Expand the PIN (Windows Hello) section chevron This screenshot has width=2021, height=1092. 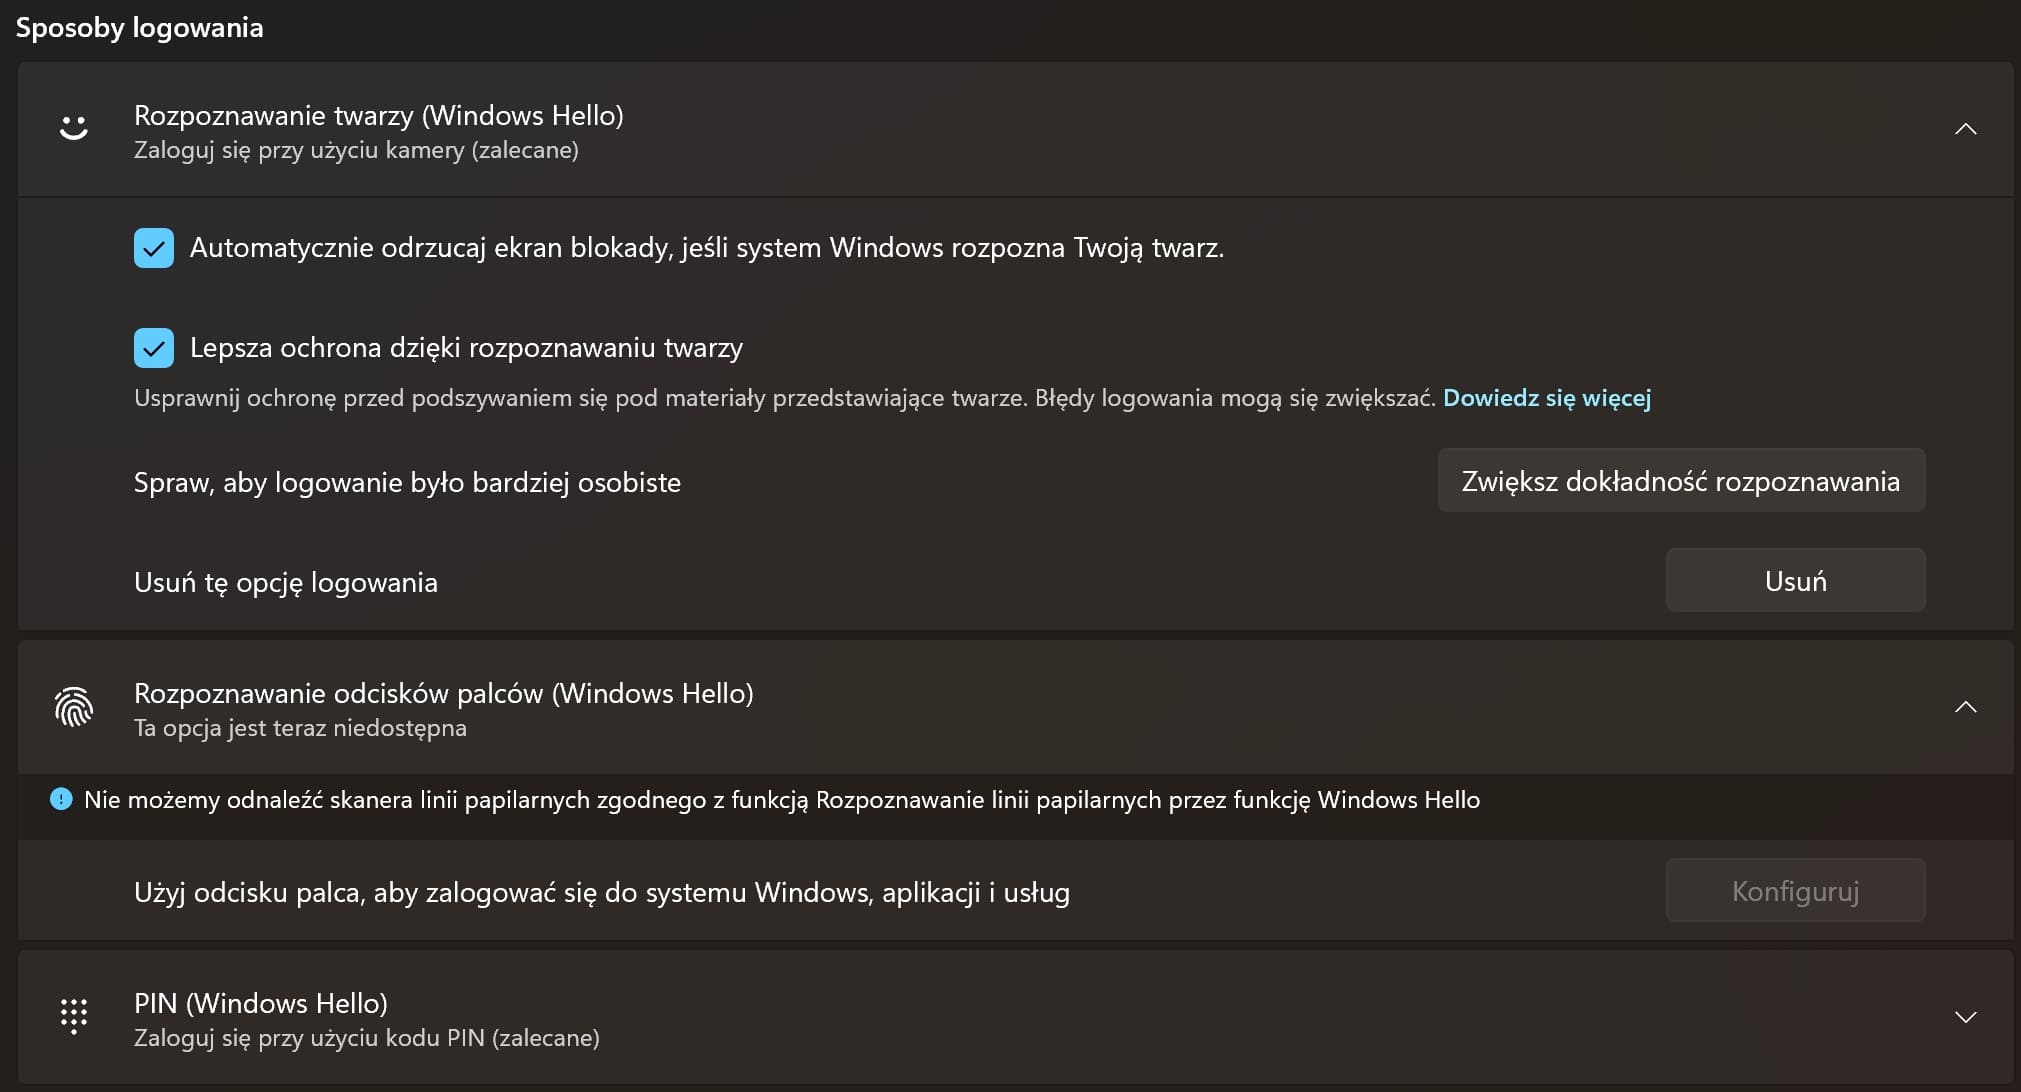(1965, 1017)
